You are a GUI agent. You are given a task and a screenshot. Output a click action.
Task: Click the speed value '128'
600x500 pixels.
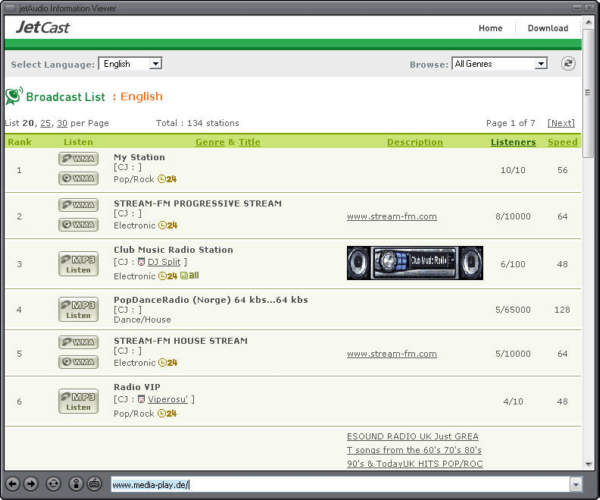[562, 310]
